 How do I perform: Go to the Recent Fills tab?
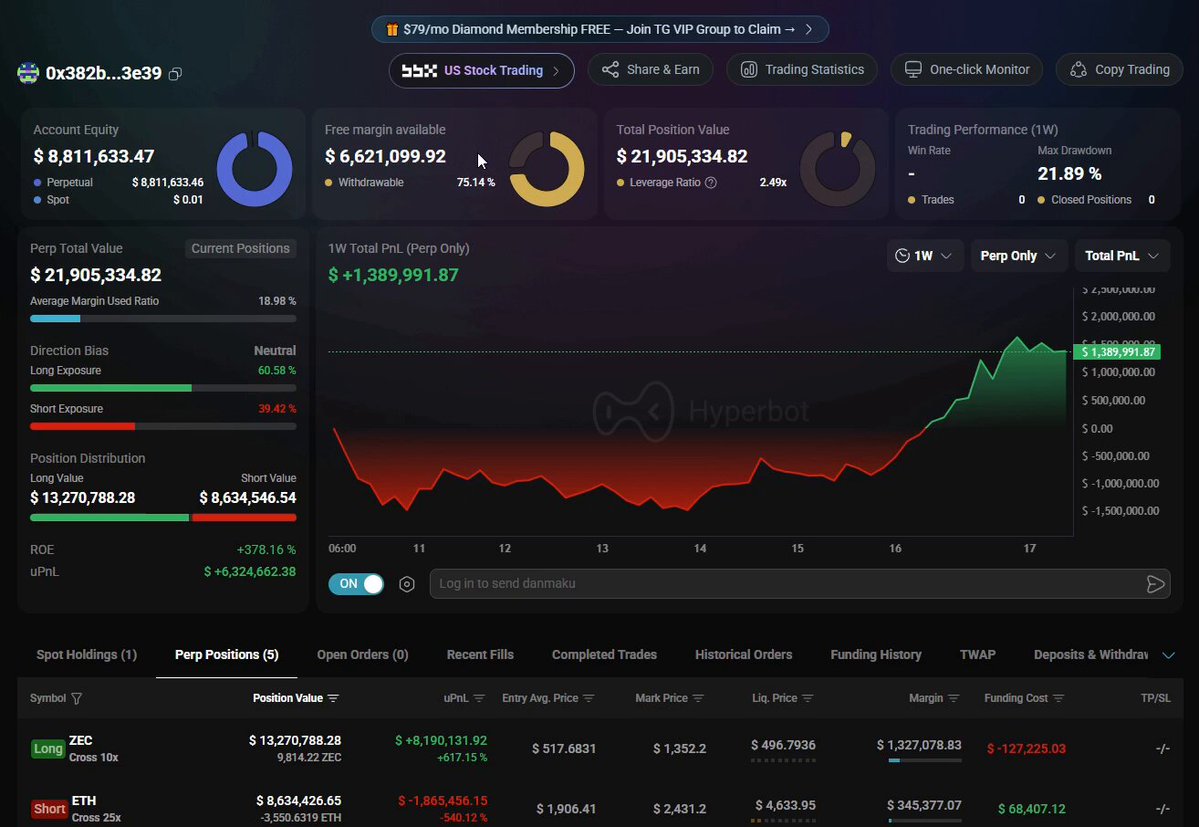tap(480, 655)
